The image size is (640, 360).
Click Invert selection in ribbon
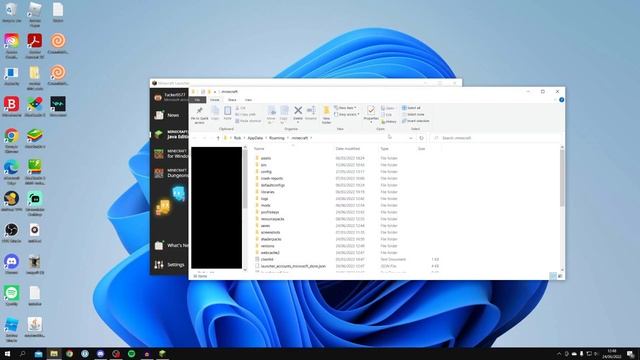pyautogui.click(x=416, y=121)
